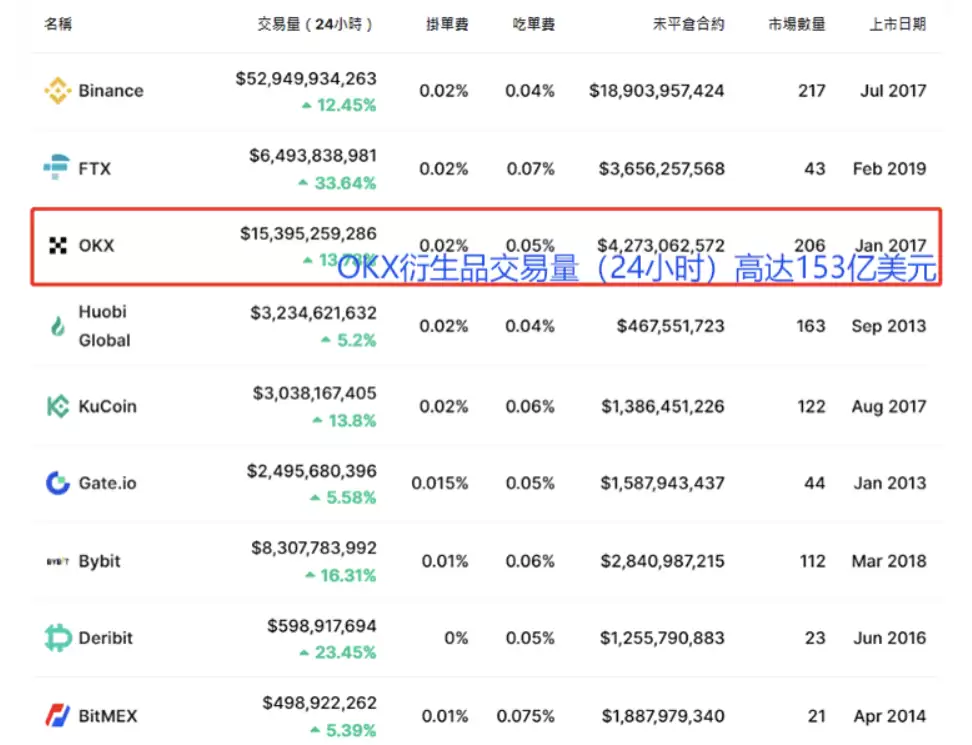972x745 pixels.
Task: Click the Huobi Global leaf logo
Action: tap(57, 325)
